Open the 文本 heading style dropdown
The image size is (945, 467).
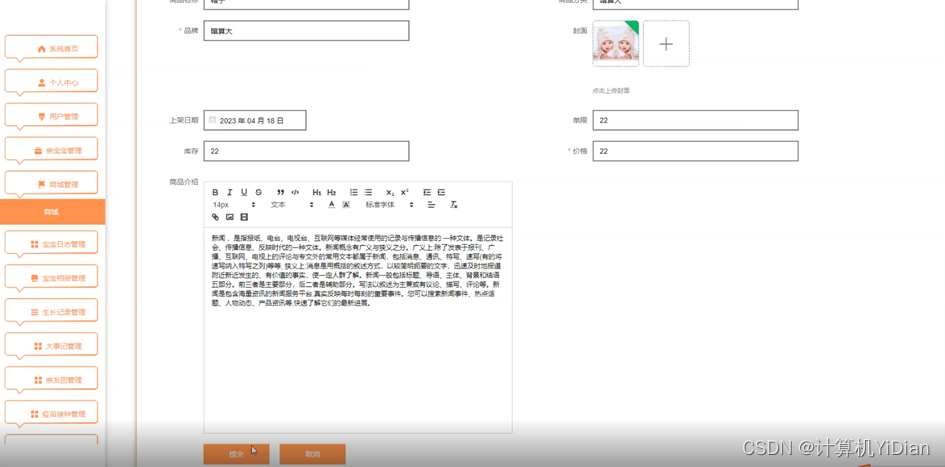pos(292,205)
